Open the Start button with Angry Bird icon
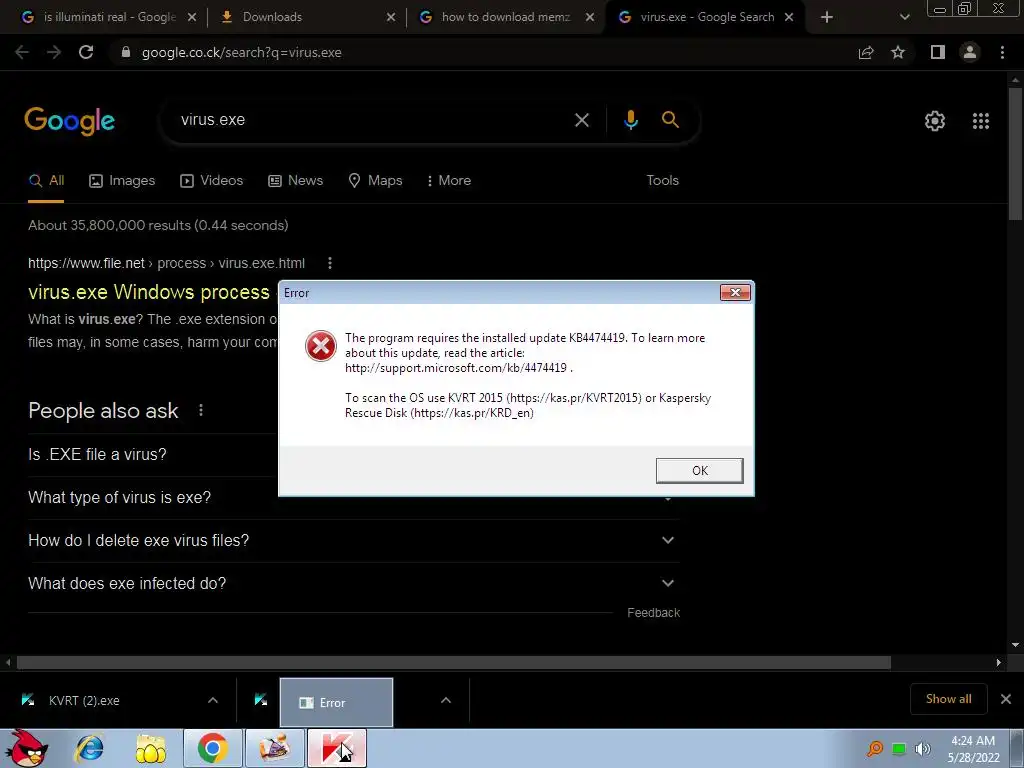Viewport: 1024px width, 768px height. [26, 748]
